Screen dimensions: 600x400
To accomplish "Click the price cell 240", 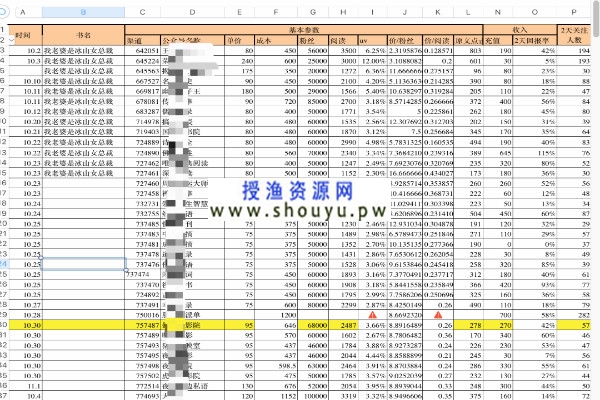I will pos(240,61).
